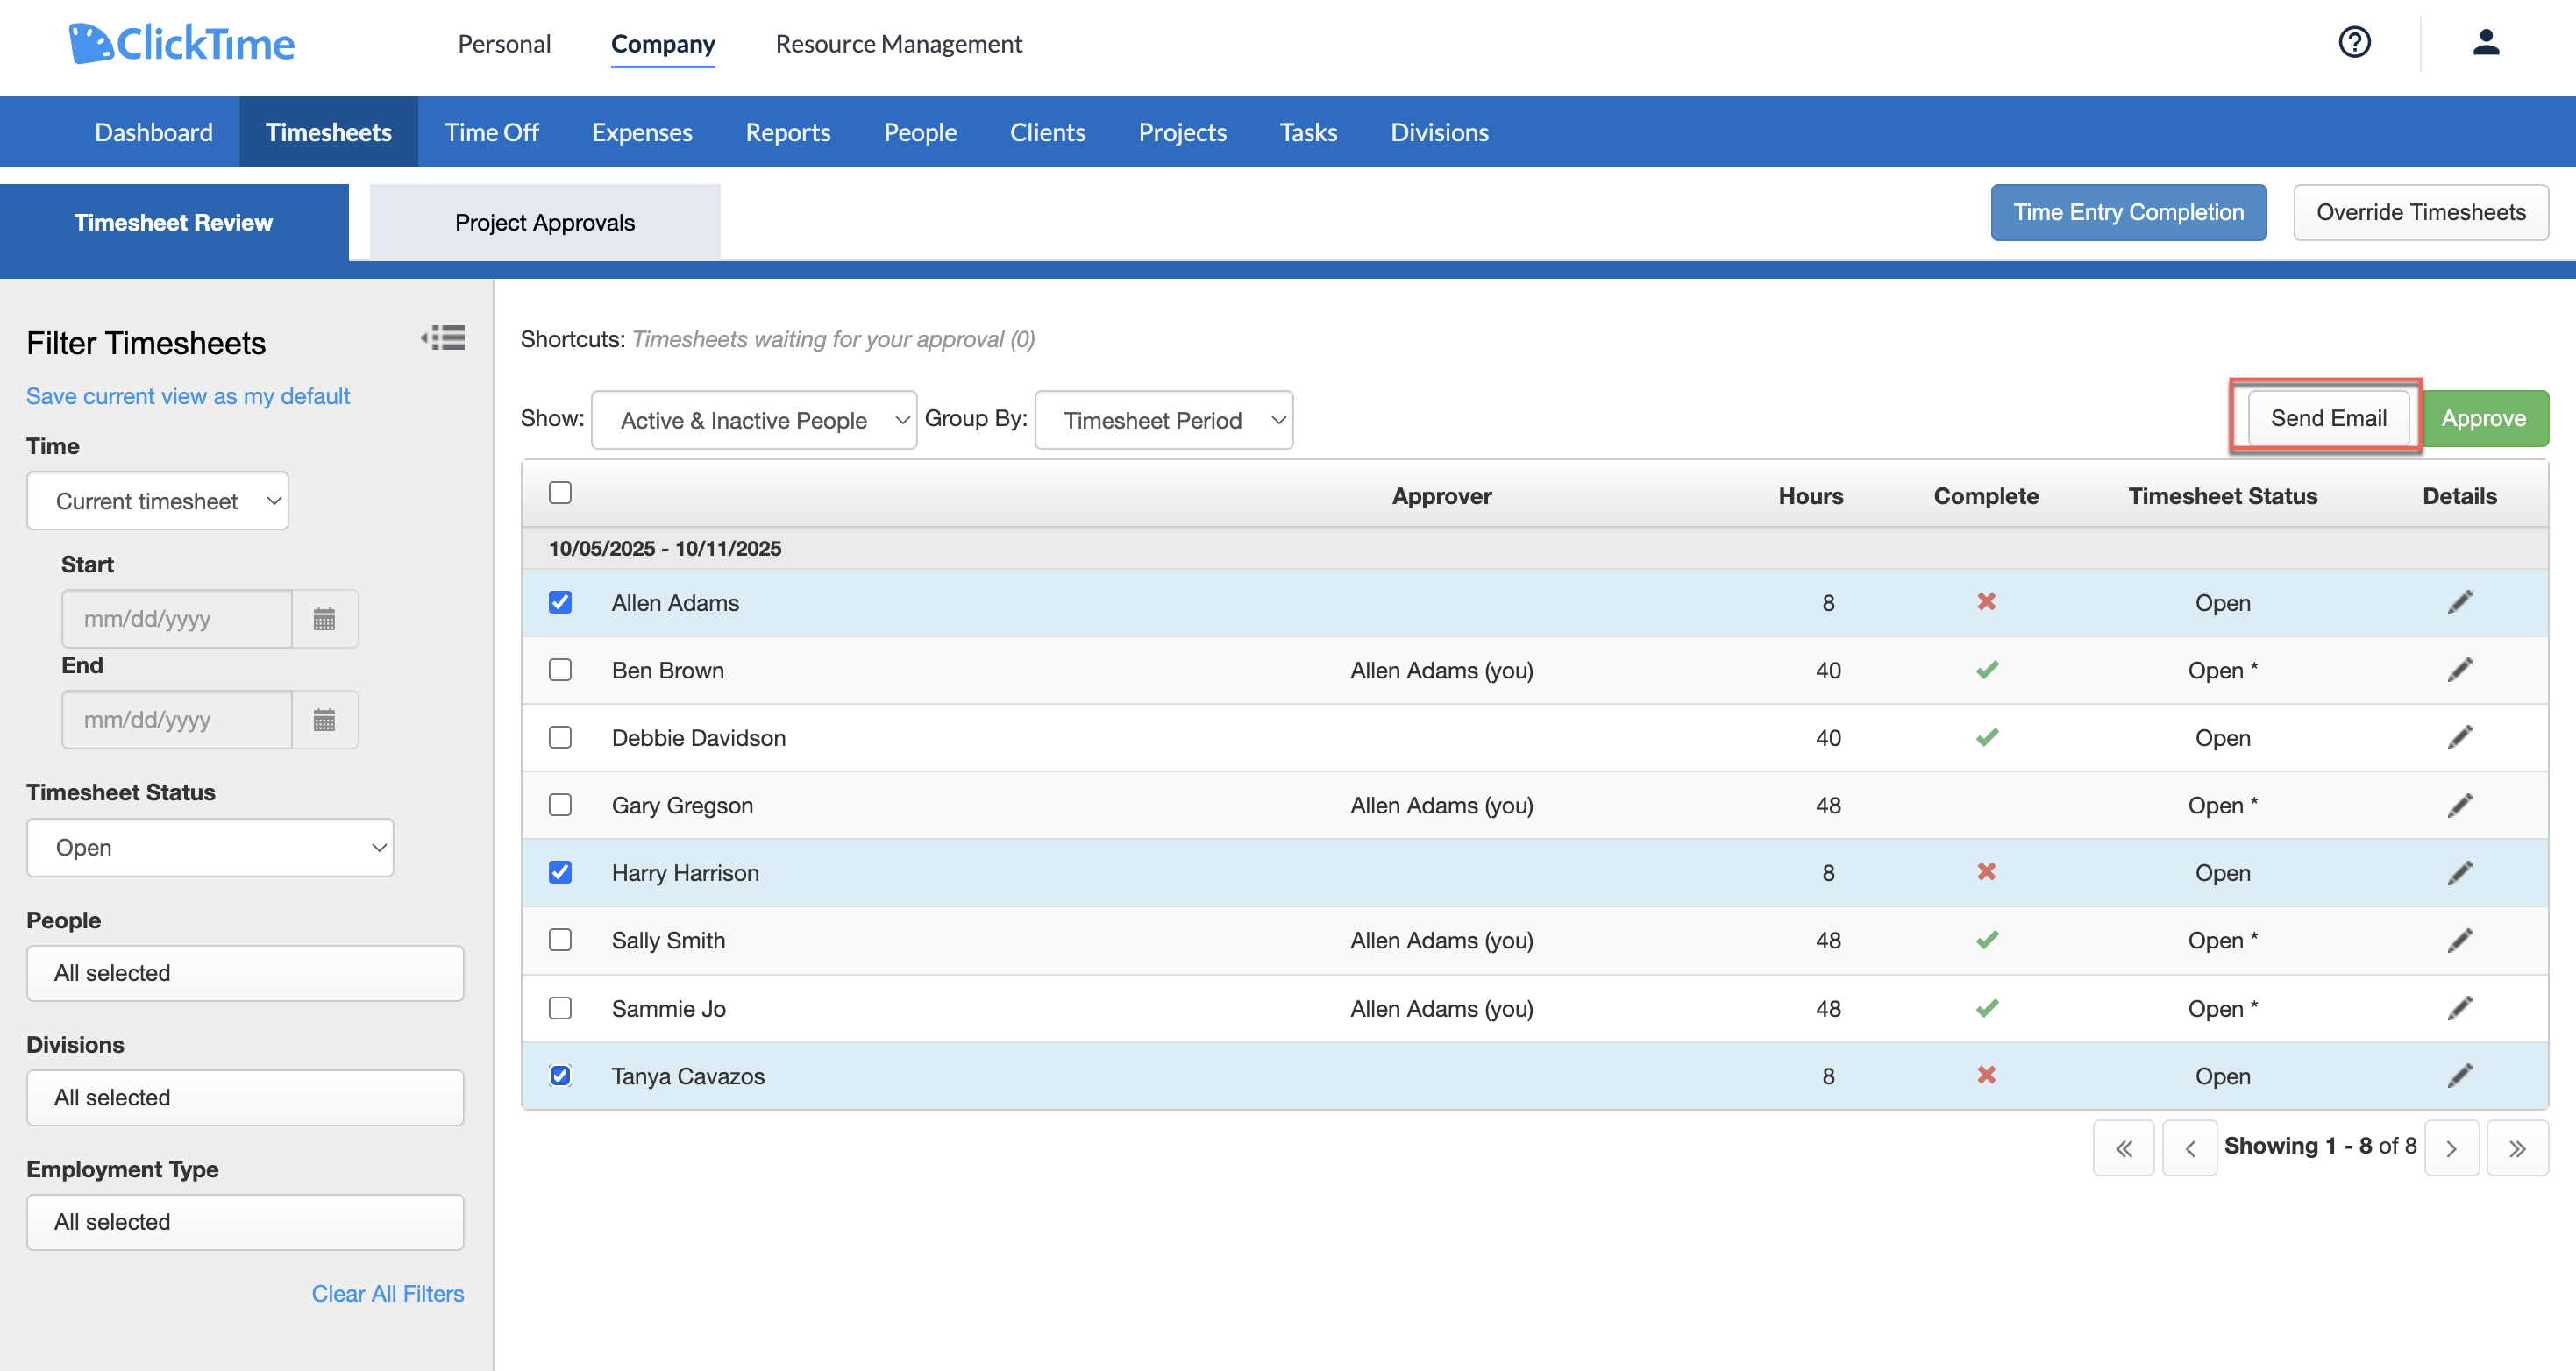Collapse the Filter Timesheets panel icon
Viewport: 2576px width, 1371px height.
(443, 338)
